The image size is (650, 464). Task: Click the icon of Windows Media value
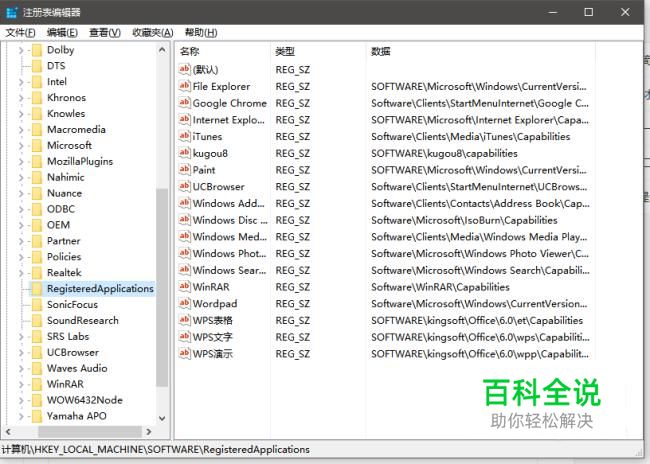(x=184, y=236)
